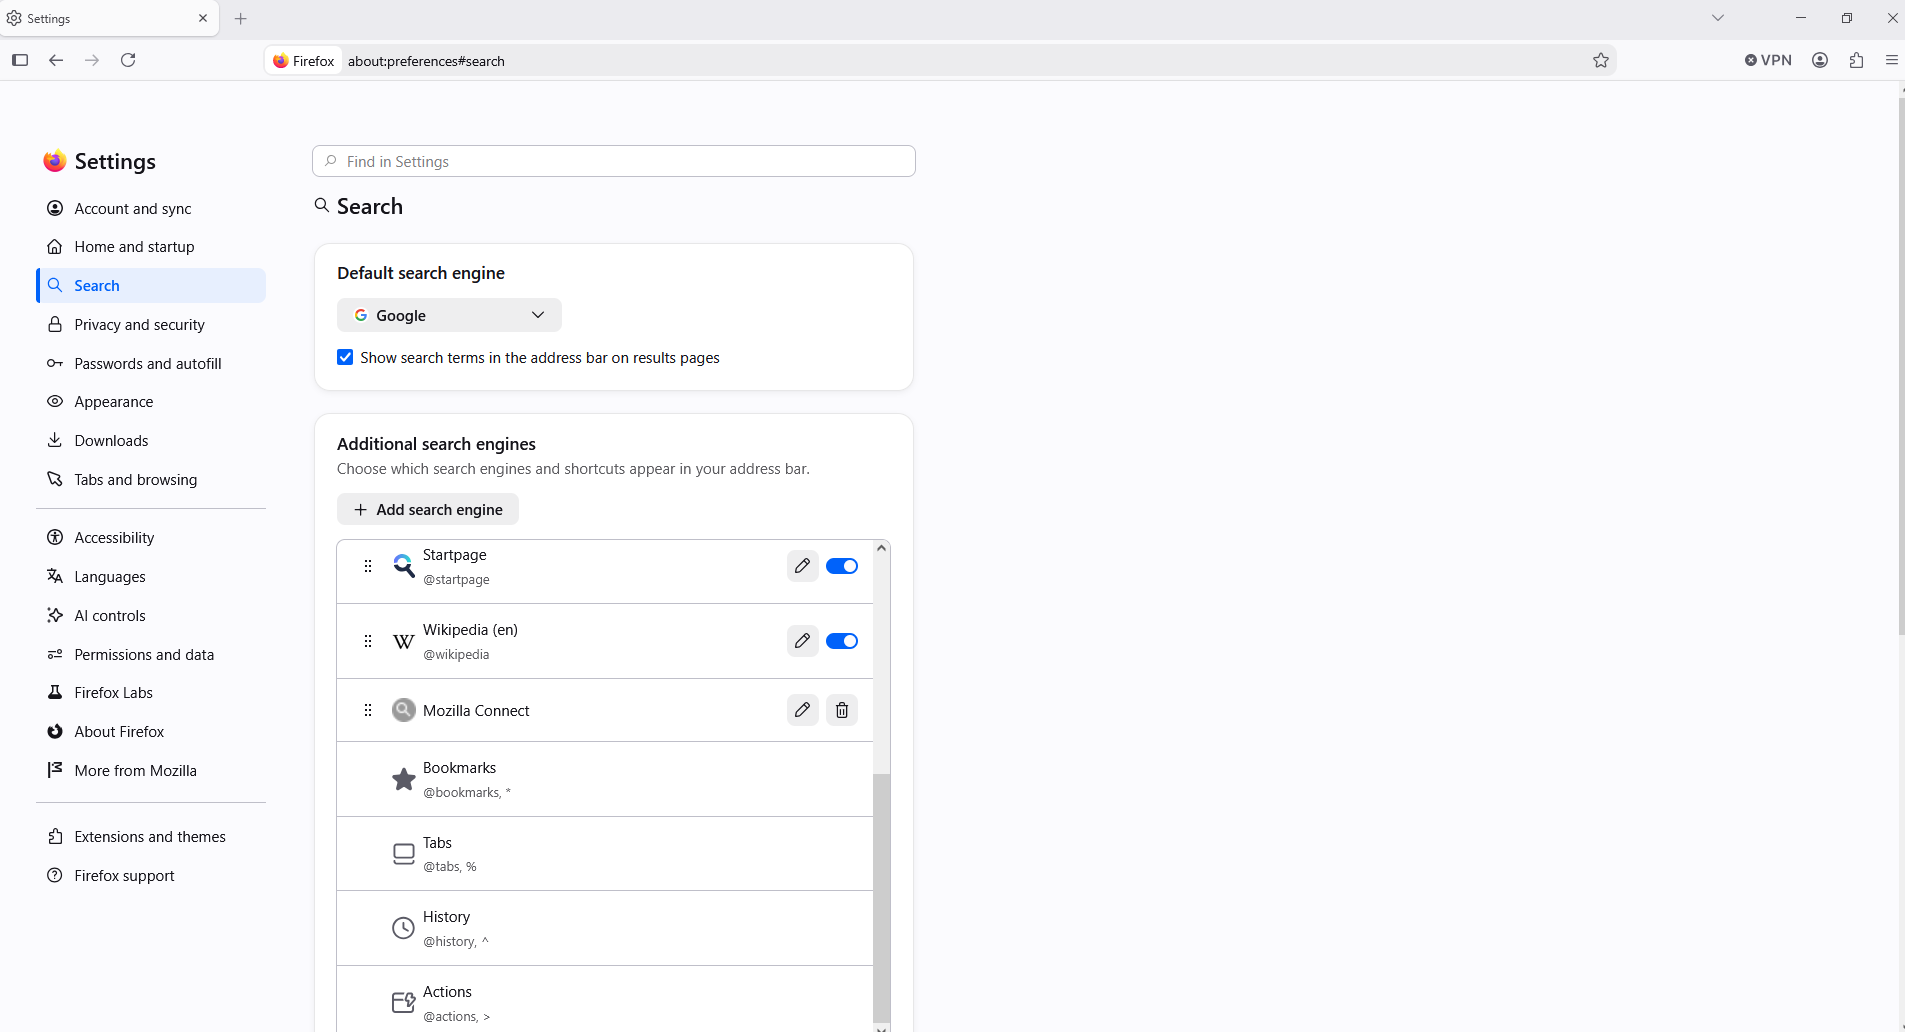Image resolution: width=1905 pixels, height=1032 pixels.
Task: Open Downloads settings
Action: (151, 441)
